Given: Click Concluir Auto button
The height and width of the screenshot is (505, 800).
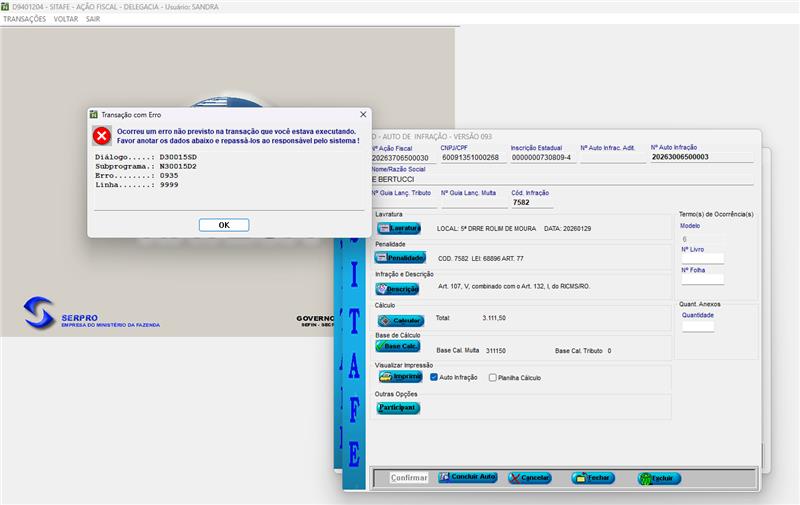Looking at the screenshot, I should [x=467, y=478].
